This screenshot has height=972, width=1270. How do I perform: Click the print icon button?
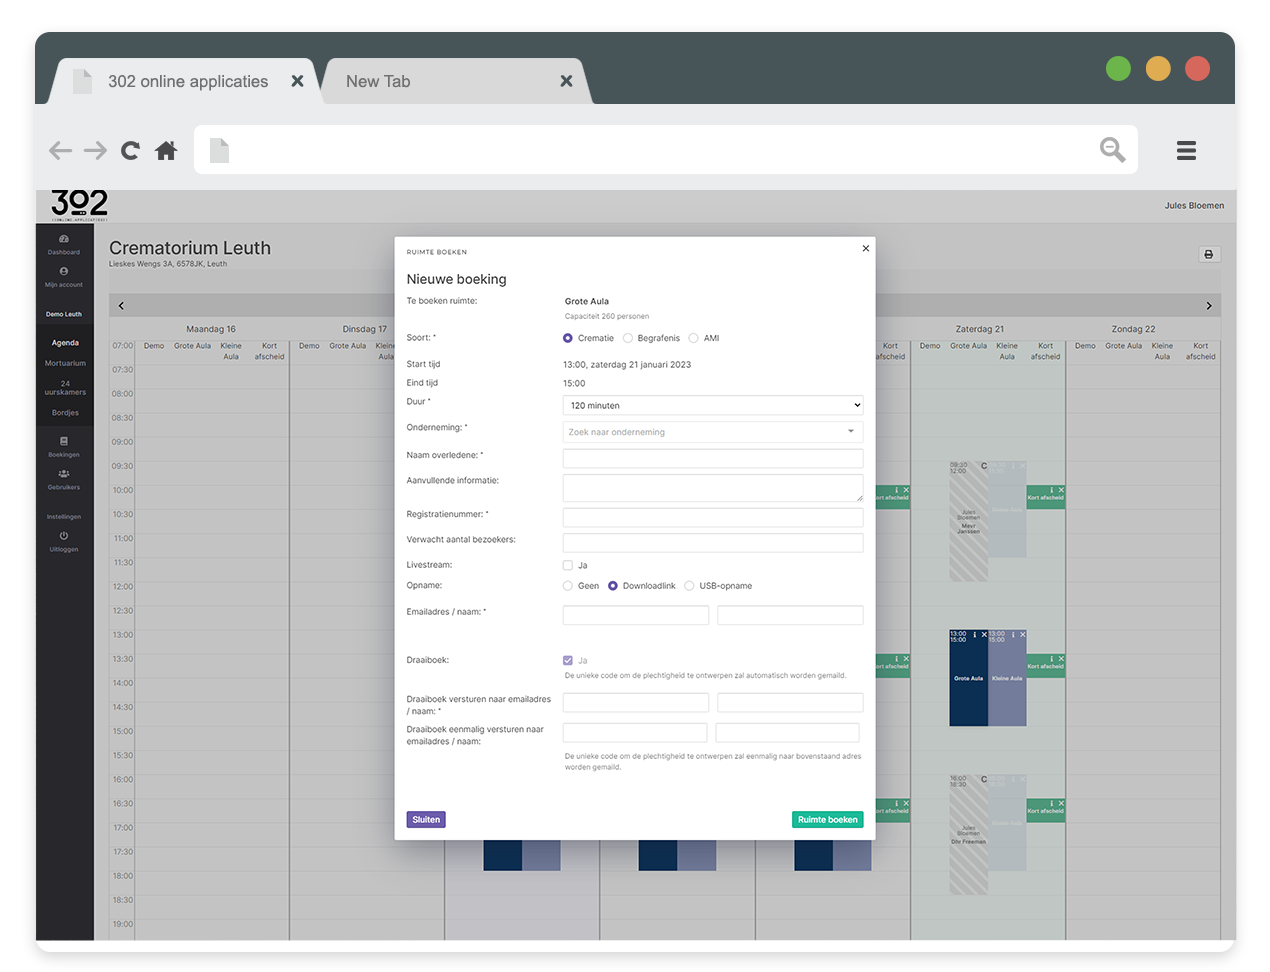point(1209,255)
